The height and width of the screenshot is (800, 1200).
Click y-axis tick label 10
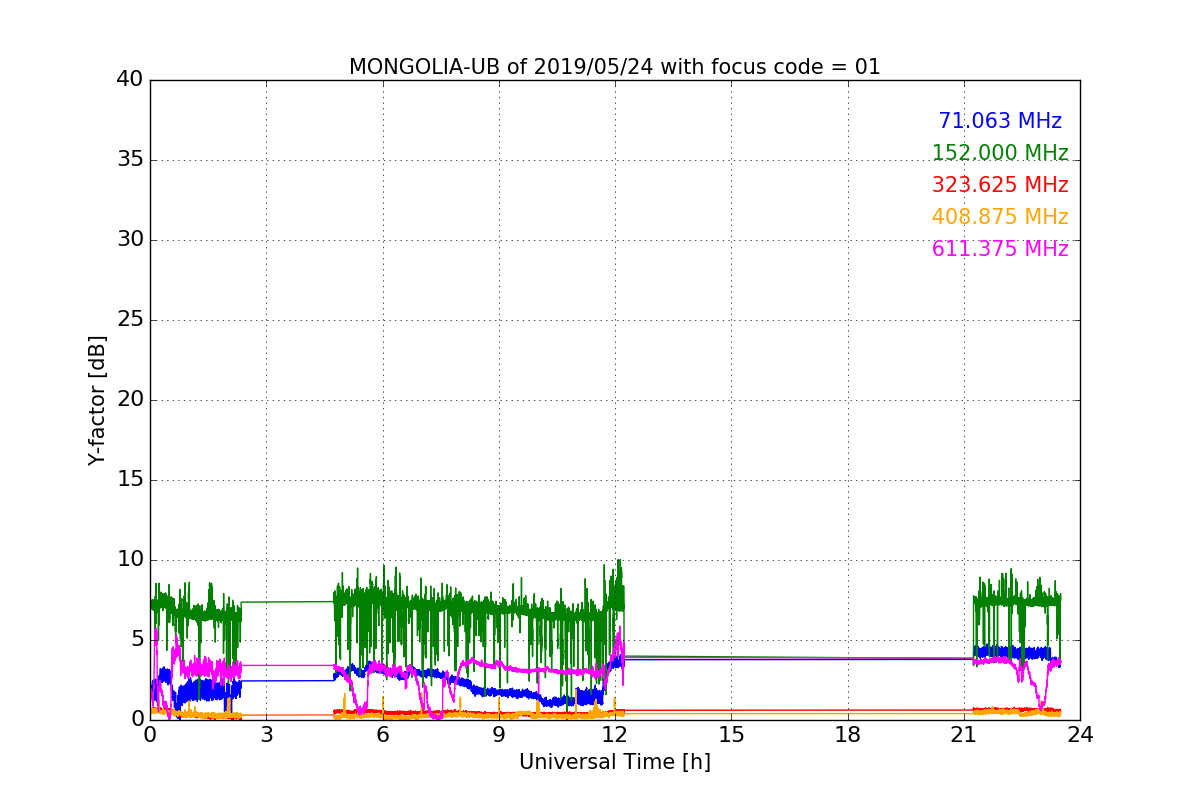coord(130,559)
